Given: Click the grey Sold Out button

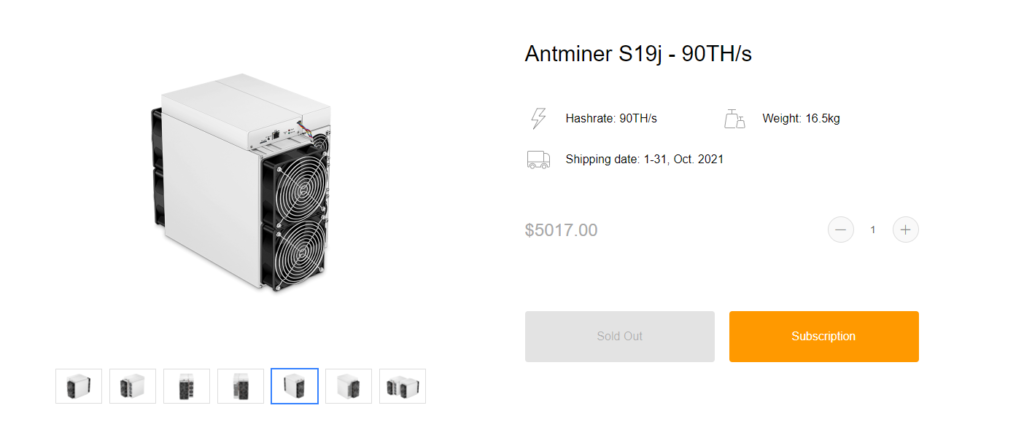Looking at the screenshot, I should (619, 336).
